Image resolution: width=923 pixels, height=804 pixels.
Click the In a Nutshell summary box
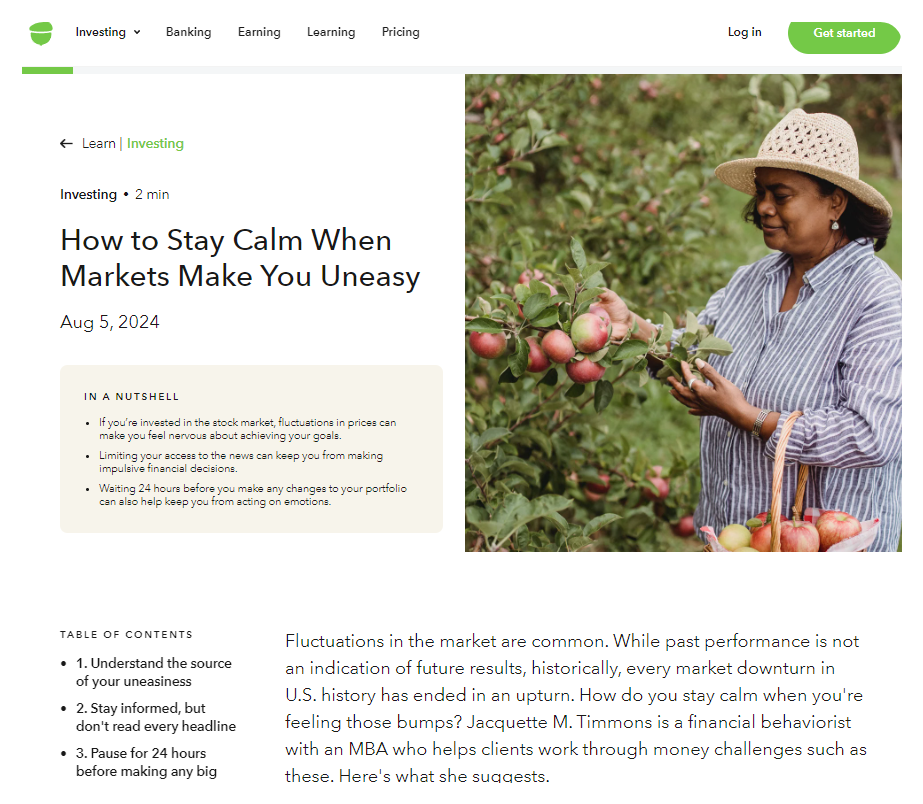click(x=251, y=448)
